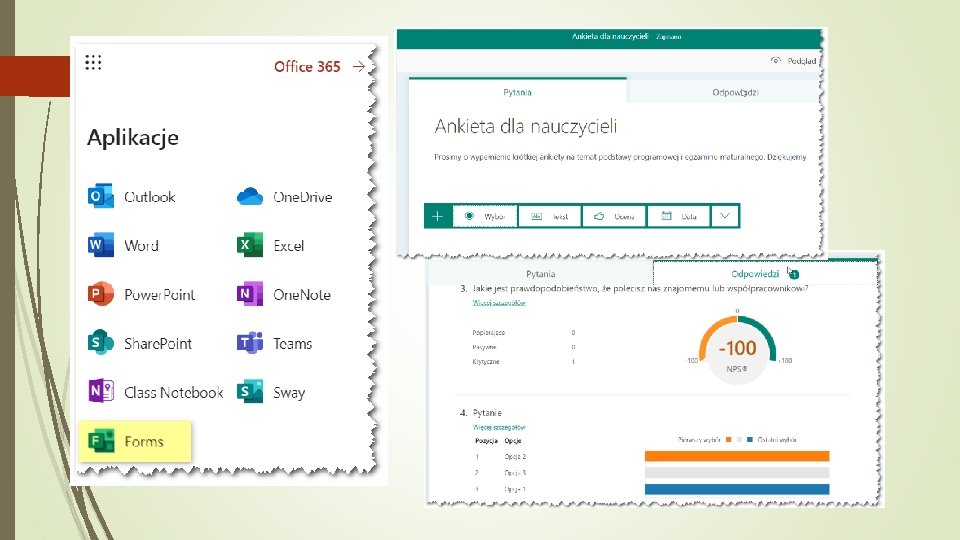960x540 pixels.
Task: Click the Popierające row in question 3
Action: [x=524, y=332]
